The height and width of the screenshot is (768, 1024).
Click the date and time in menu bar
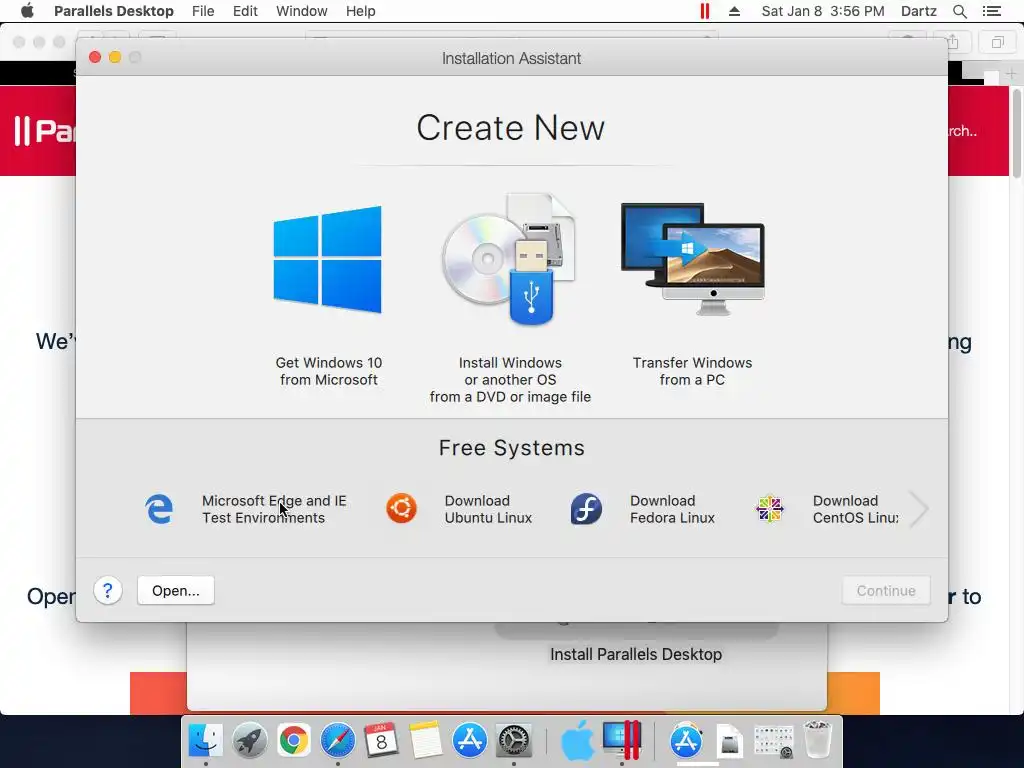[823, 11]
